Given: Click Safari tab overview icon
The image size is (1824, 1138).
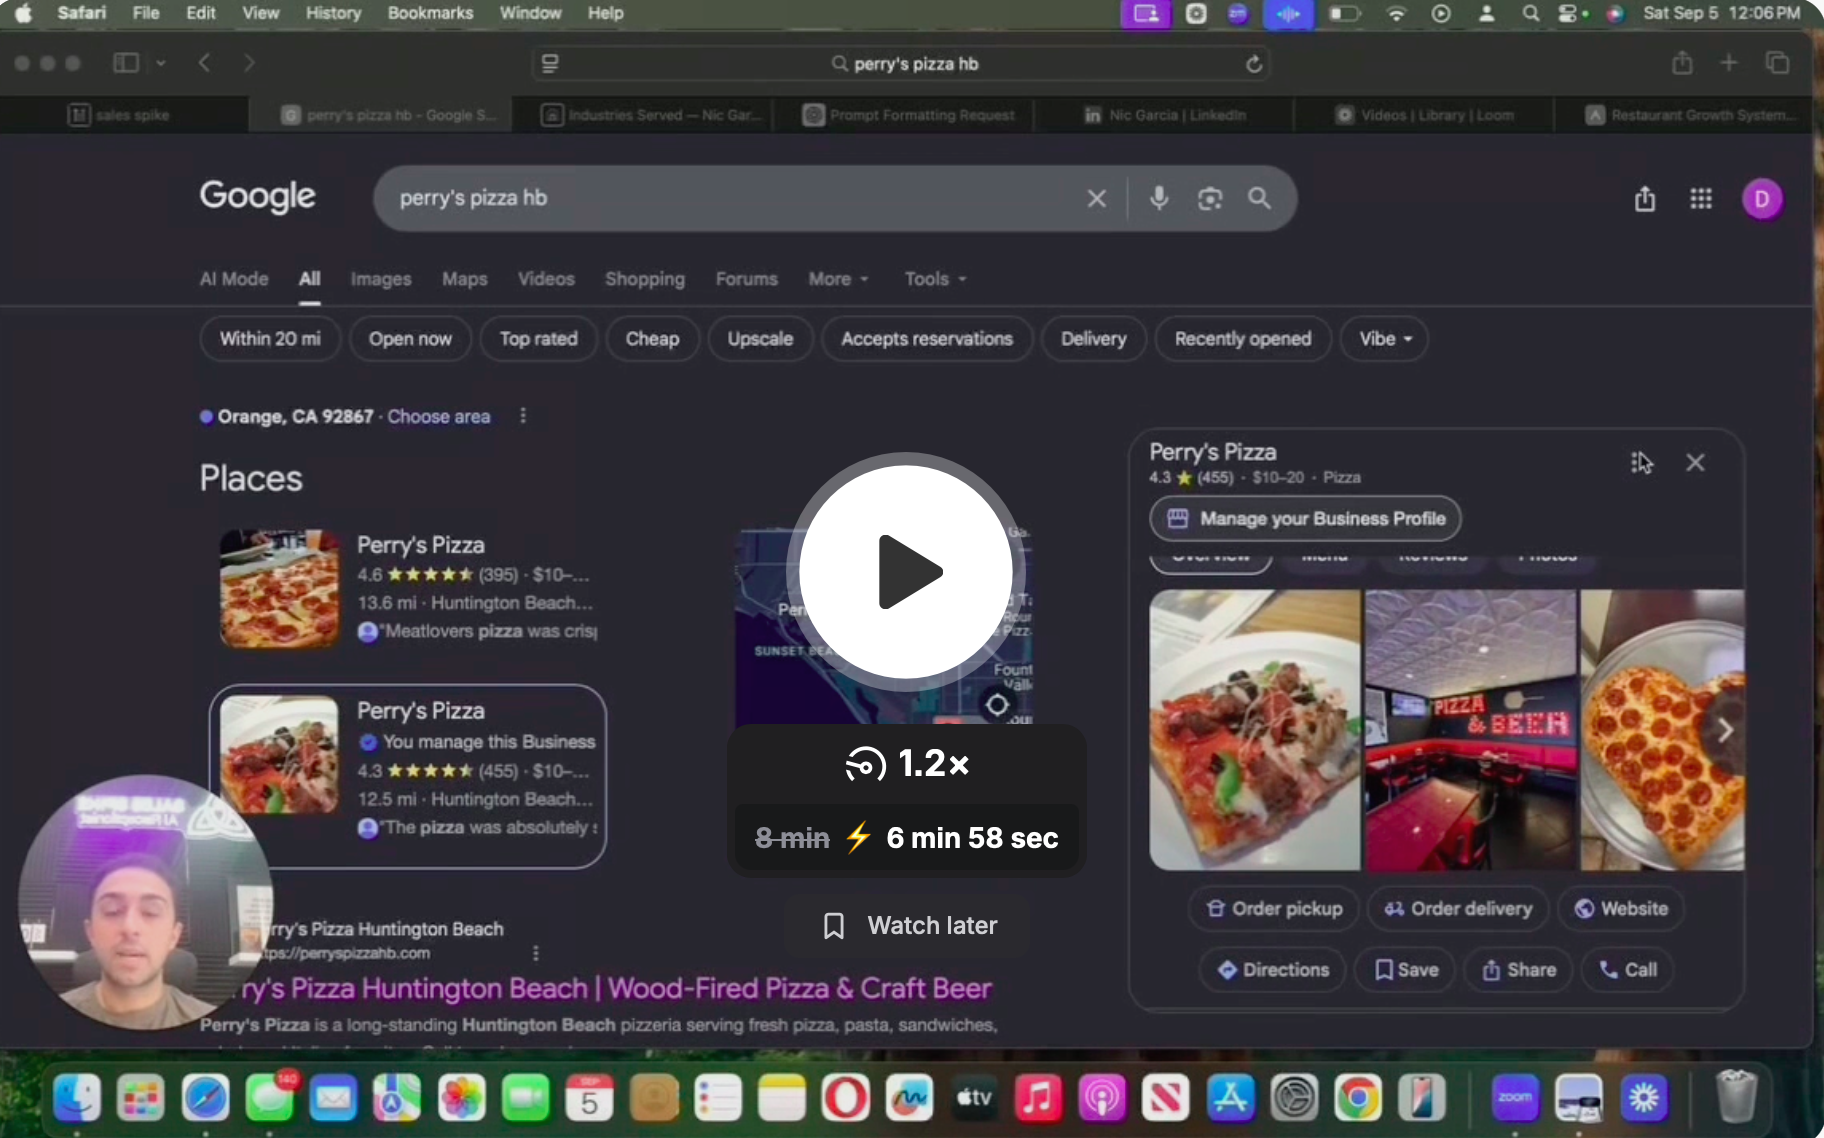Looking at the screenshot, I should coord(1778,63).
